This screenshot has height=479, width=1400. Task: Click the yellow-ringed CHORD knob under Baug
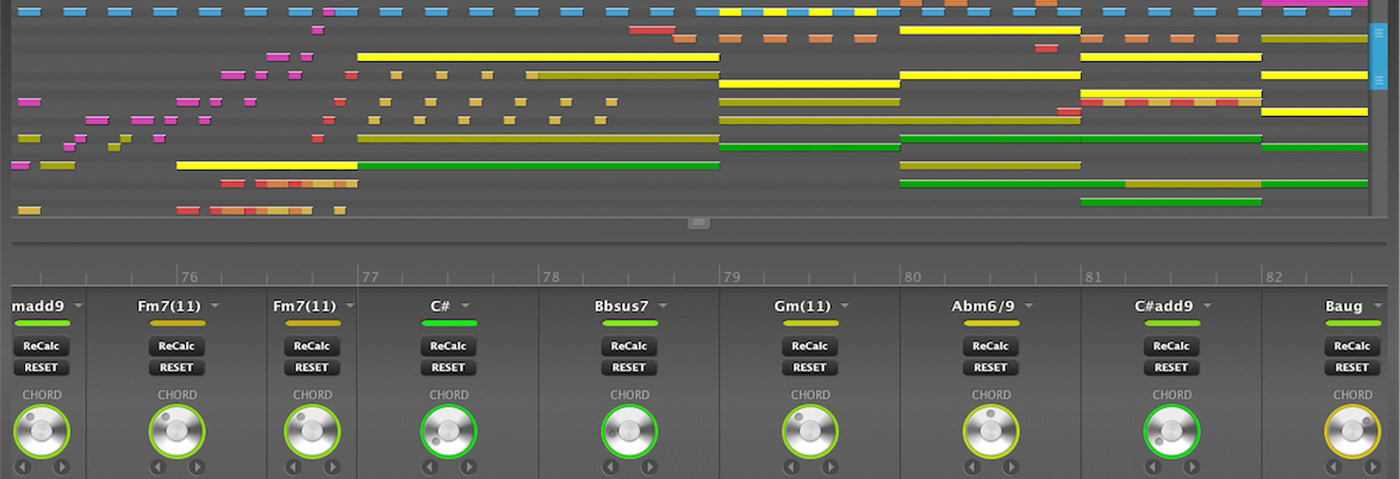pos(1353,432)
